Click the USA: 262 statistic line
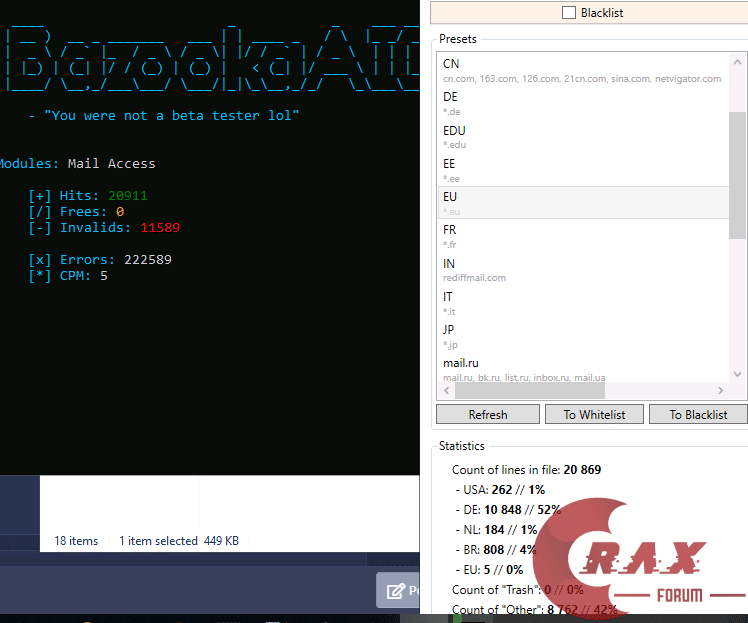748x623 pixels. tap(500, 490)
